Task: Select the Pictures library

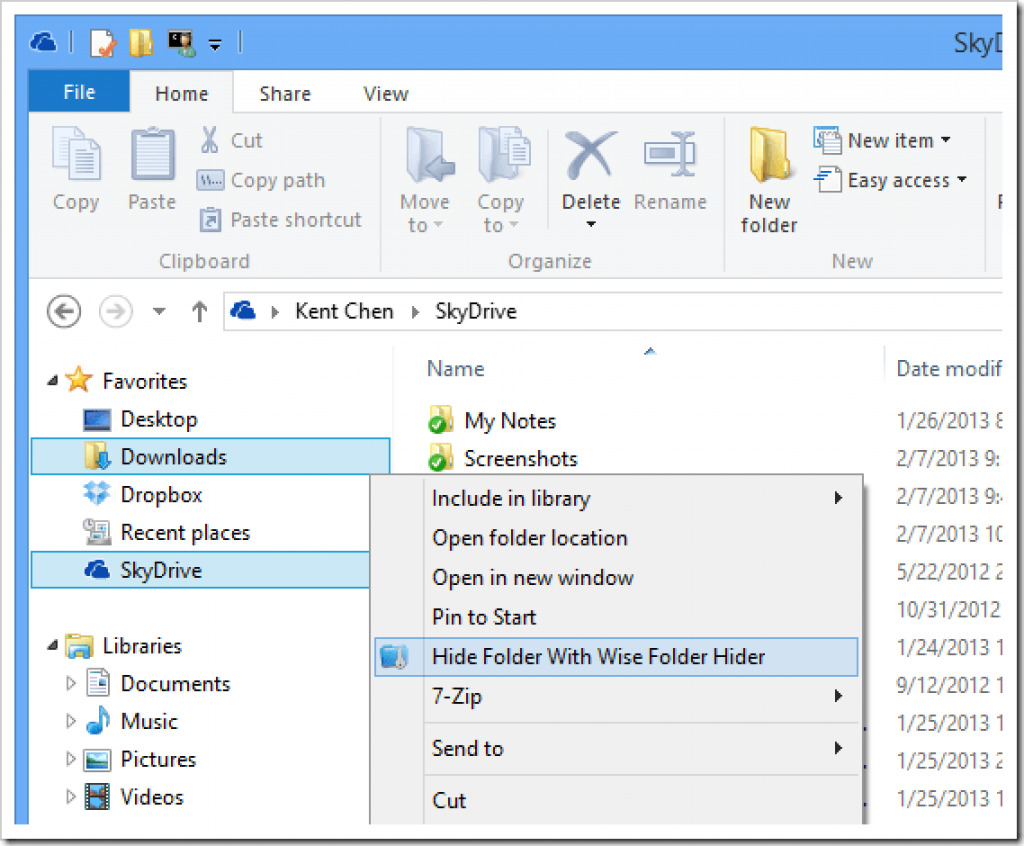Action: (x=158, y=759)
